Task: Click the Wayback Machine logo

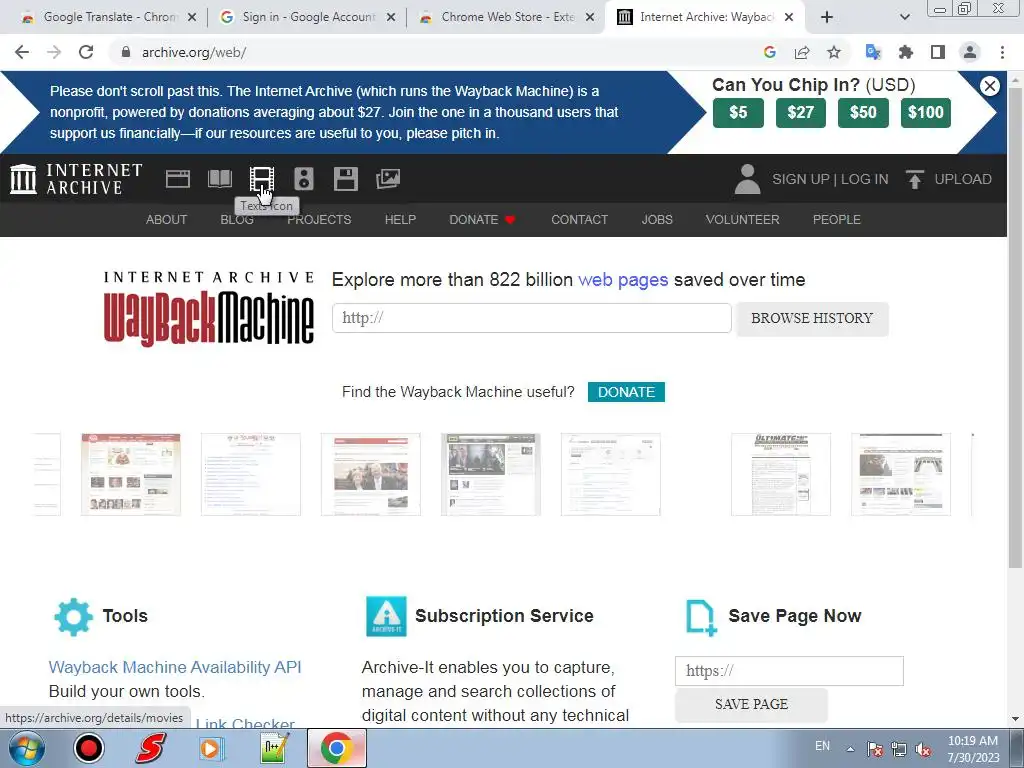Action: point(209,308)
